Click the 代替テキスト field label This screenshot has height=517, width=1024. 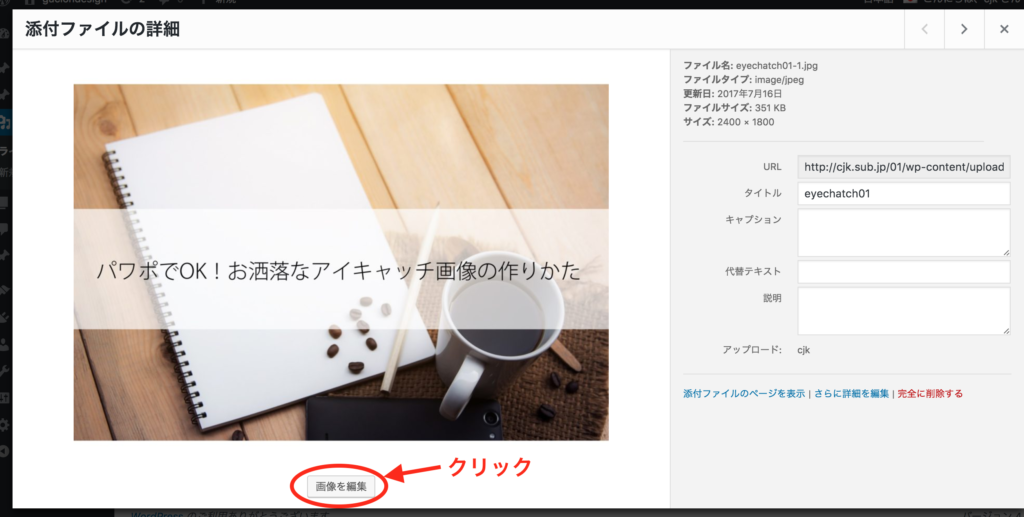click(x=753, y=271)
